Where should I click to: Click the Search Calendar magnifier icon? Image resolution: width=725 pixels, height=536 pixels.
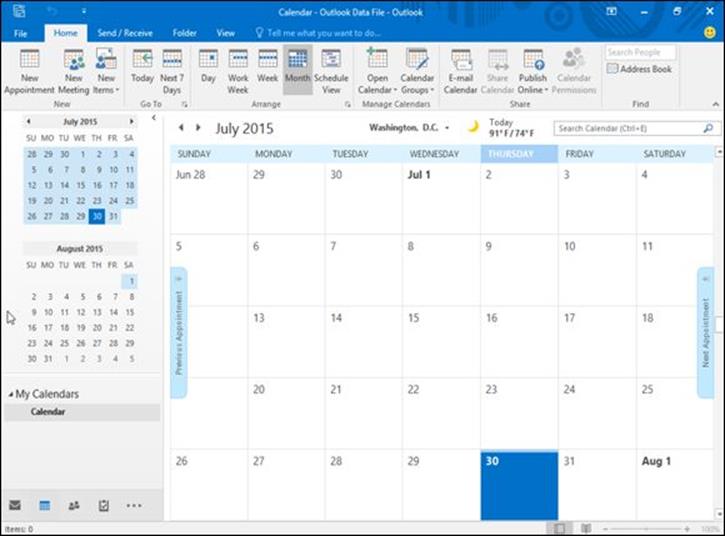coord(708,129)
